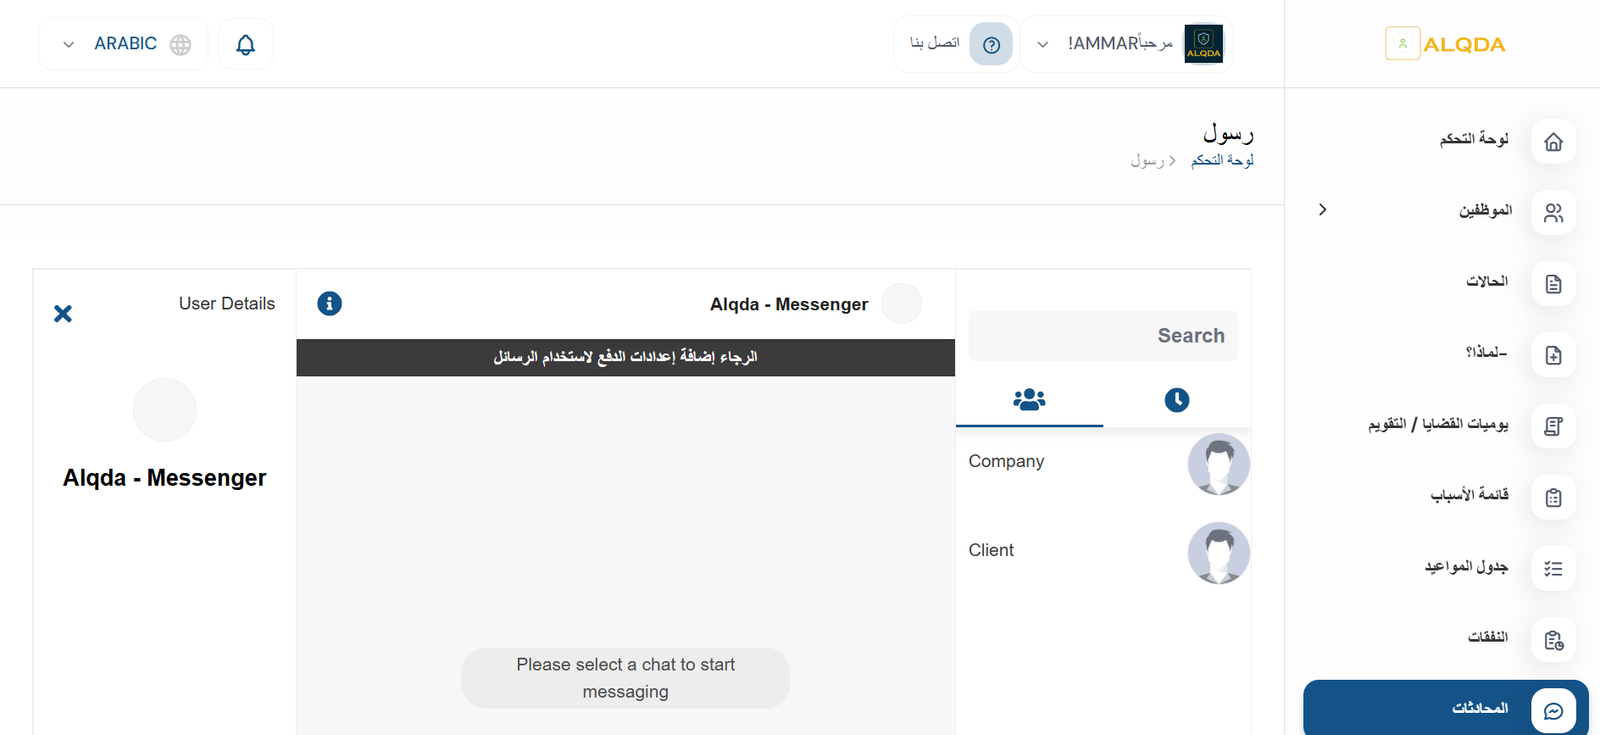This screenshot has height=735, width=1600.
Task: Expand the employees submenu chevron
Action: pyautogui.click(x=1322, y=210)
